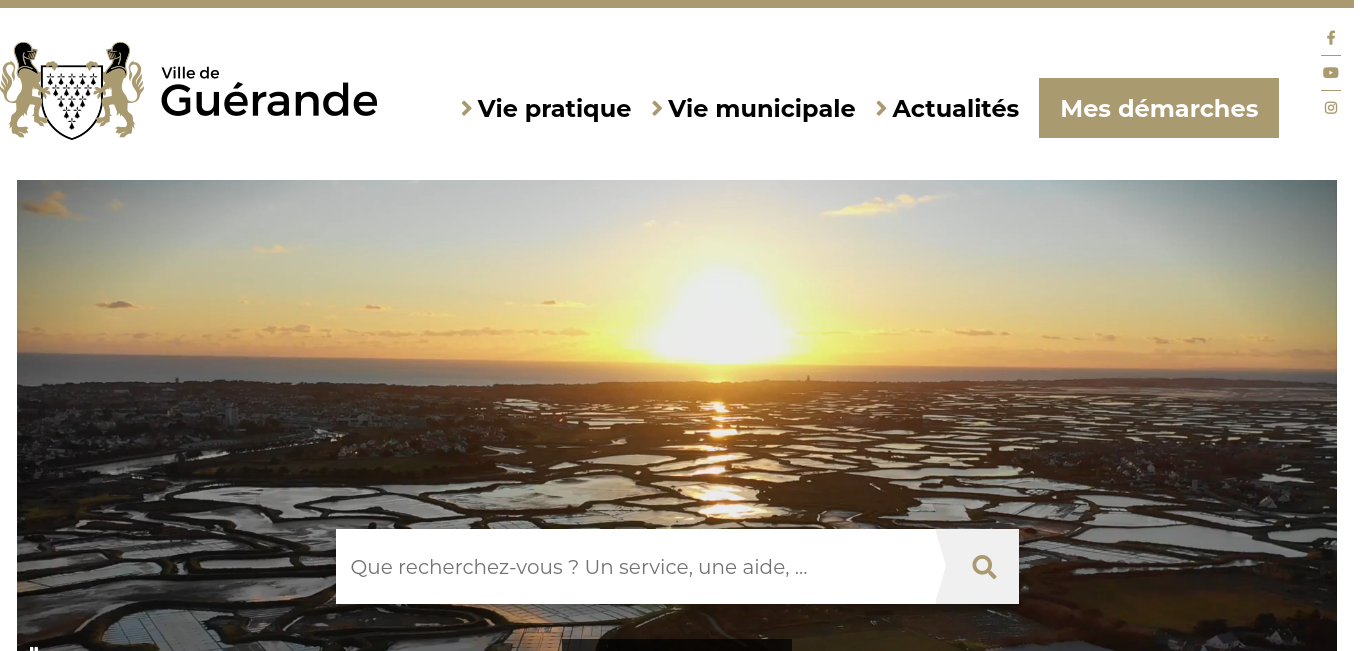Viewport: 1366px width, 651px height.
Task: Click the dark panel below the search bar
Action: 677,645
